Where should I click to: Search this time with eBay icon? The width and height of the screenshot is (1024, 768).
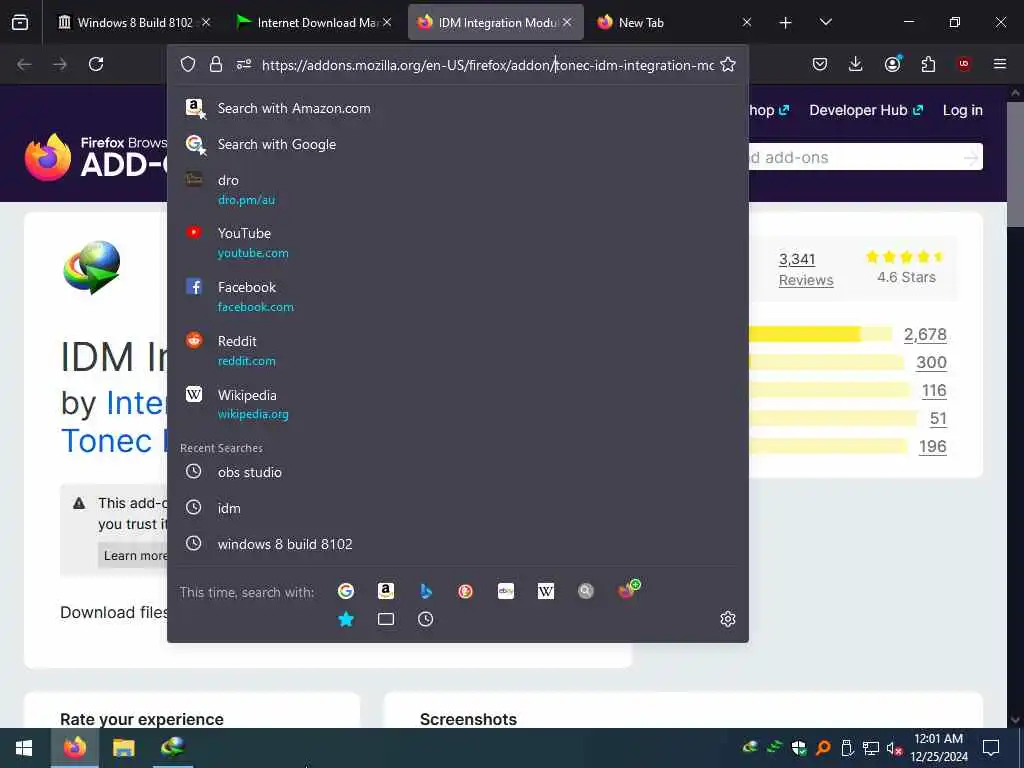click(506, 591)
